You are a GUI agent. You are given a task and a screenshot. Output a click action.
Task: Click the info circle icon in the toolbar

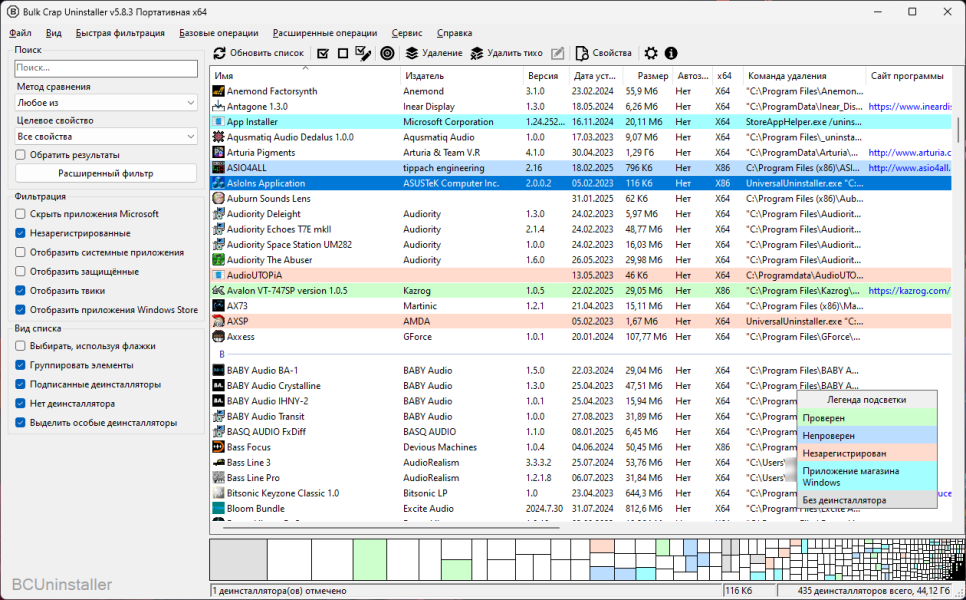click(671, 54)
